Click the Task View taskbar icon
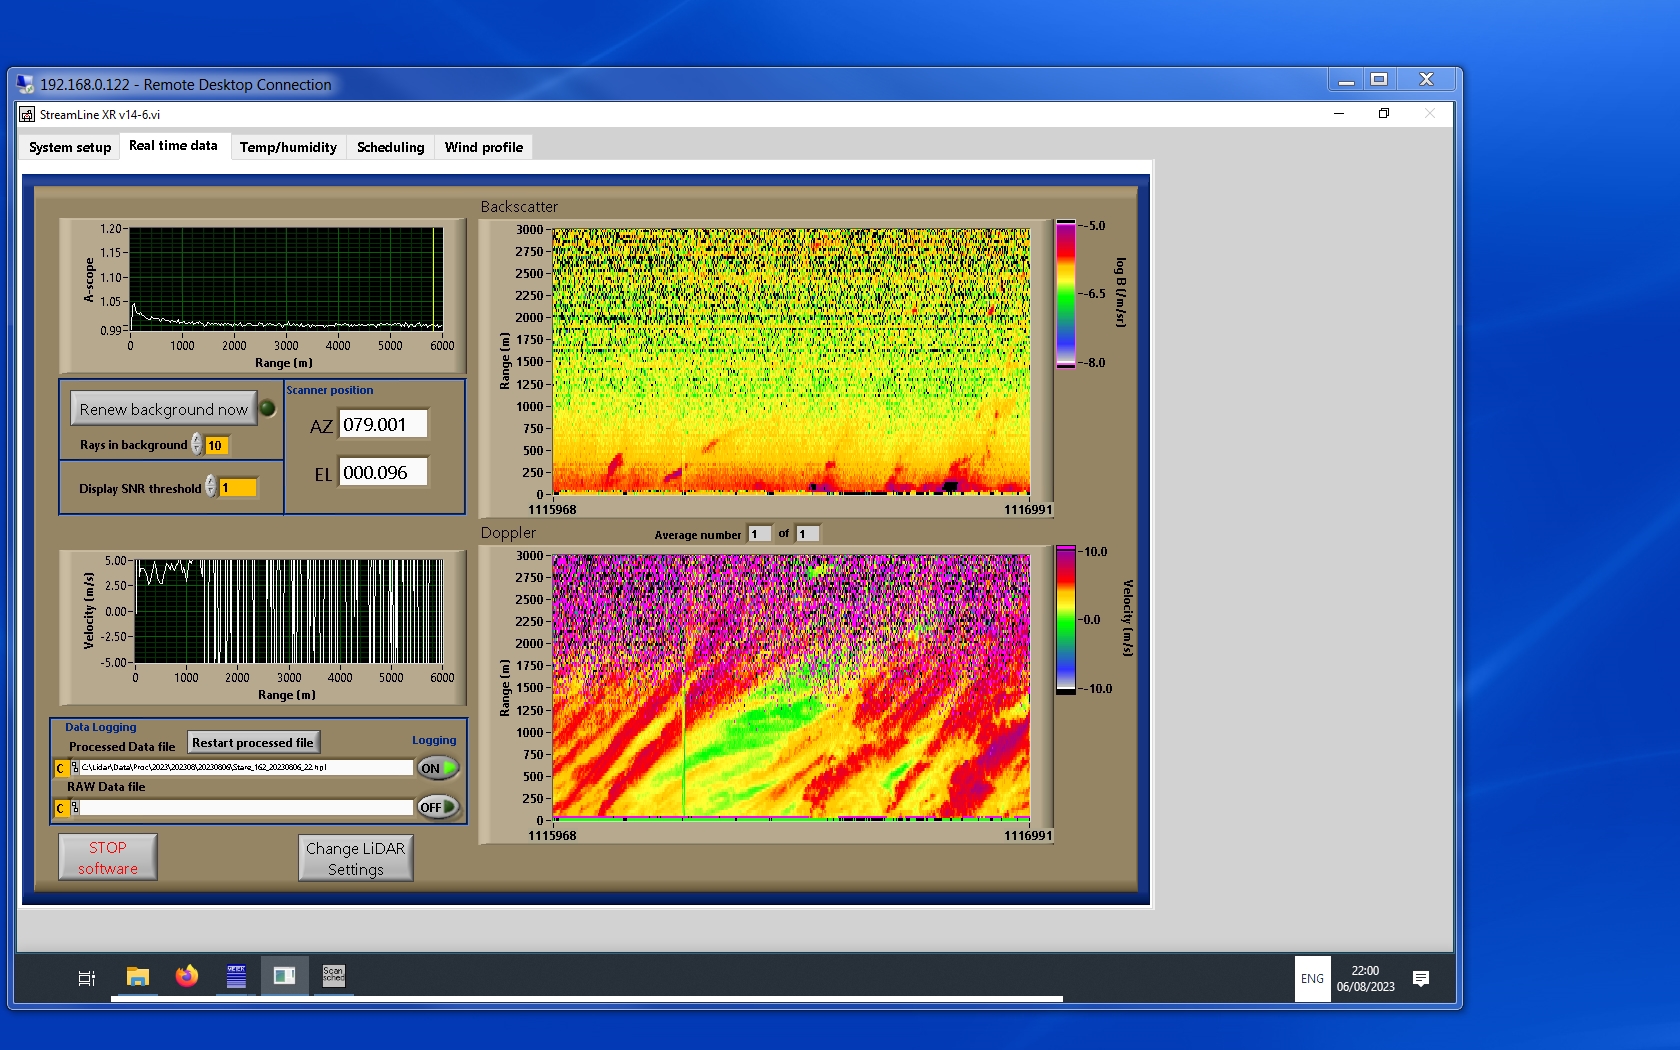Image resolution: width=1680 pixels, height=1050 pixels. pos(87,978)
